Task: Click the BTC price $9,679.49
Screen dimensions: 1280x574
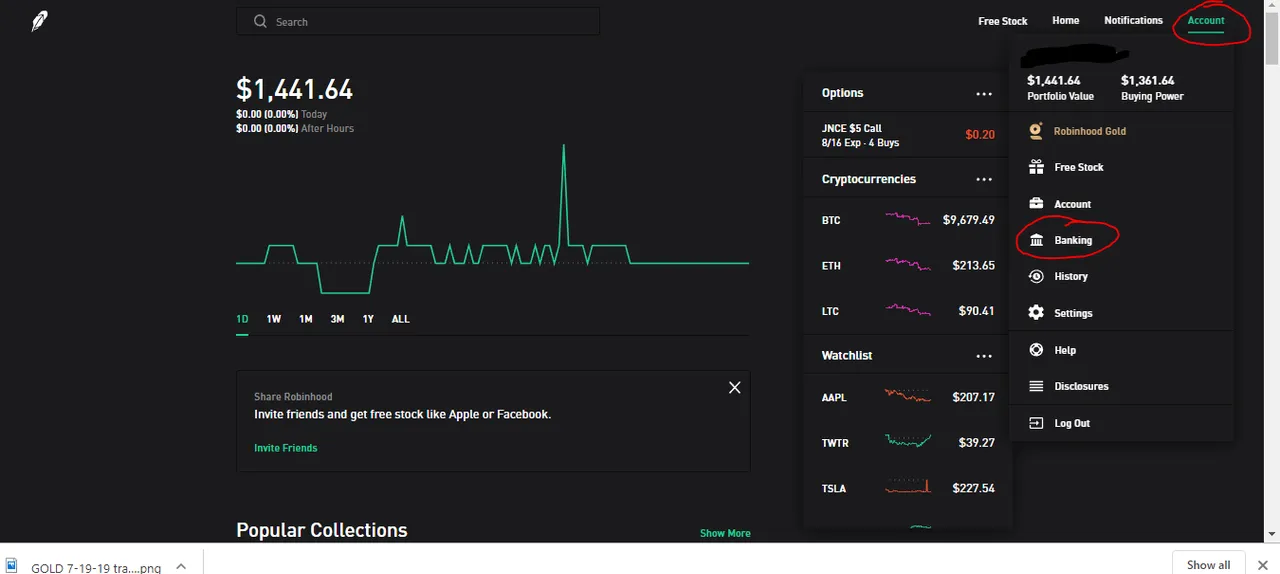Action: 968,220
